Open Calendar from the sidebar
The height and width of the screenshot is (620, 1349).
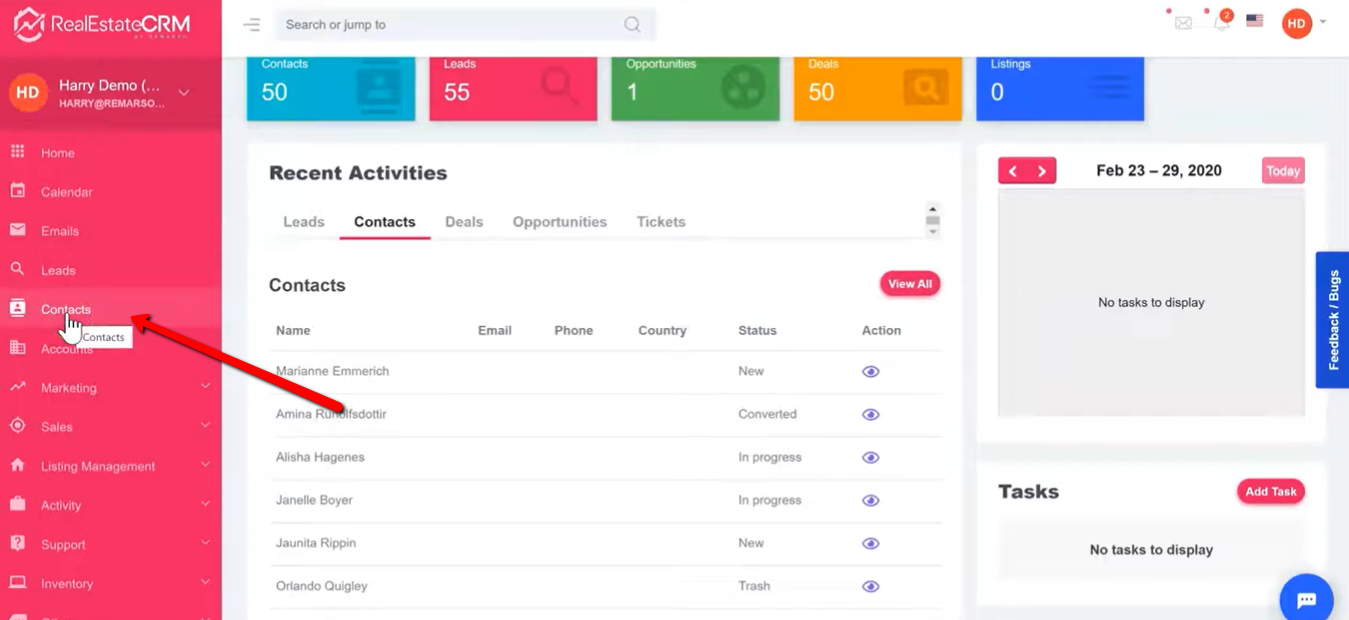tap(66, 192)
